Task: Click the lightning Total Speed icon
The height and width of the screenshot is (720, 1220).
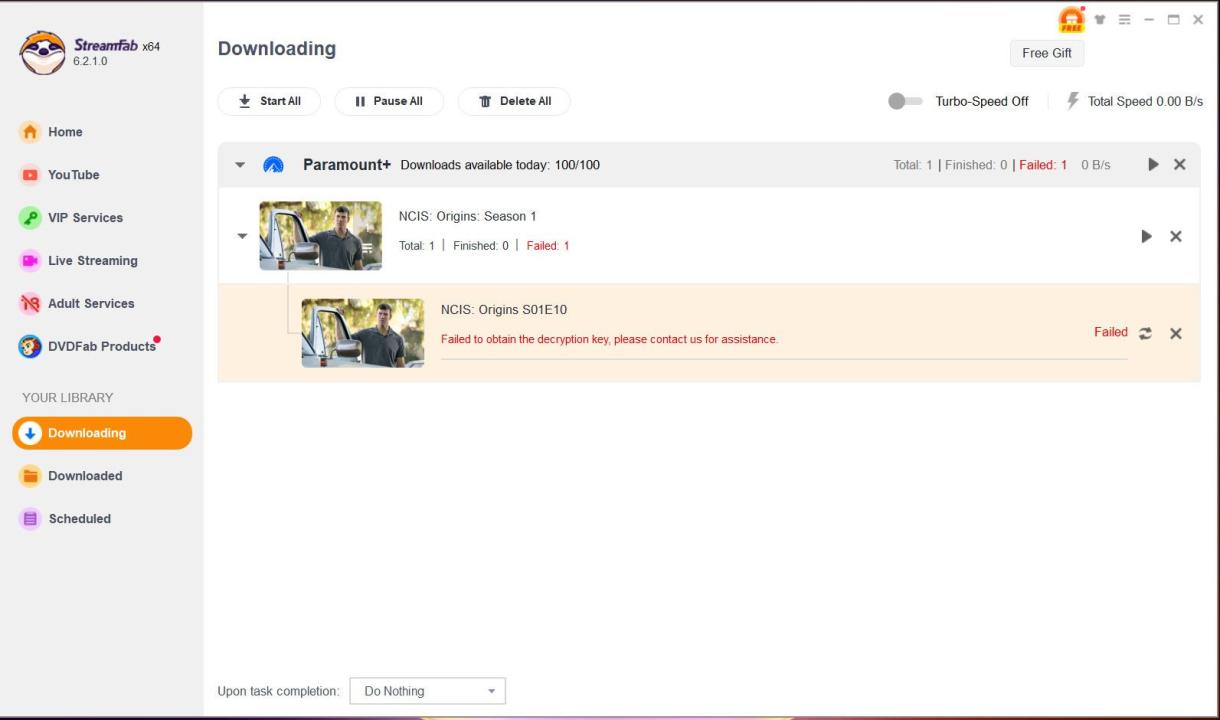Action: 1073,101
